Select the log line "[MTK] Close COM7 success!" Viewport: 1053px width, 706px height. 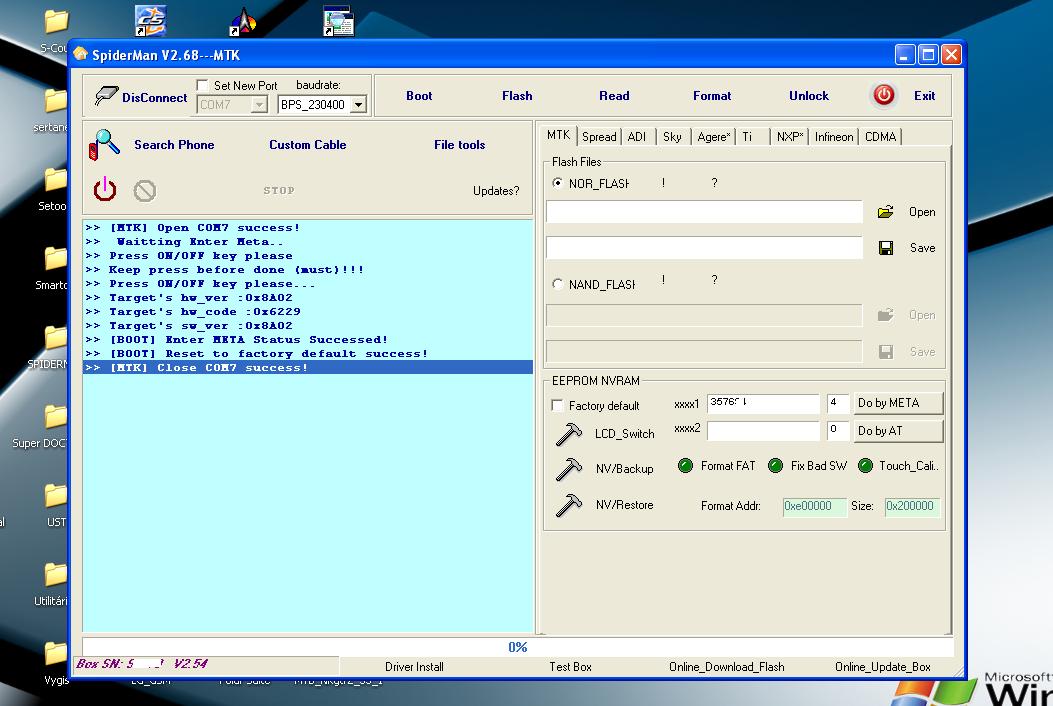308,367
